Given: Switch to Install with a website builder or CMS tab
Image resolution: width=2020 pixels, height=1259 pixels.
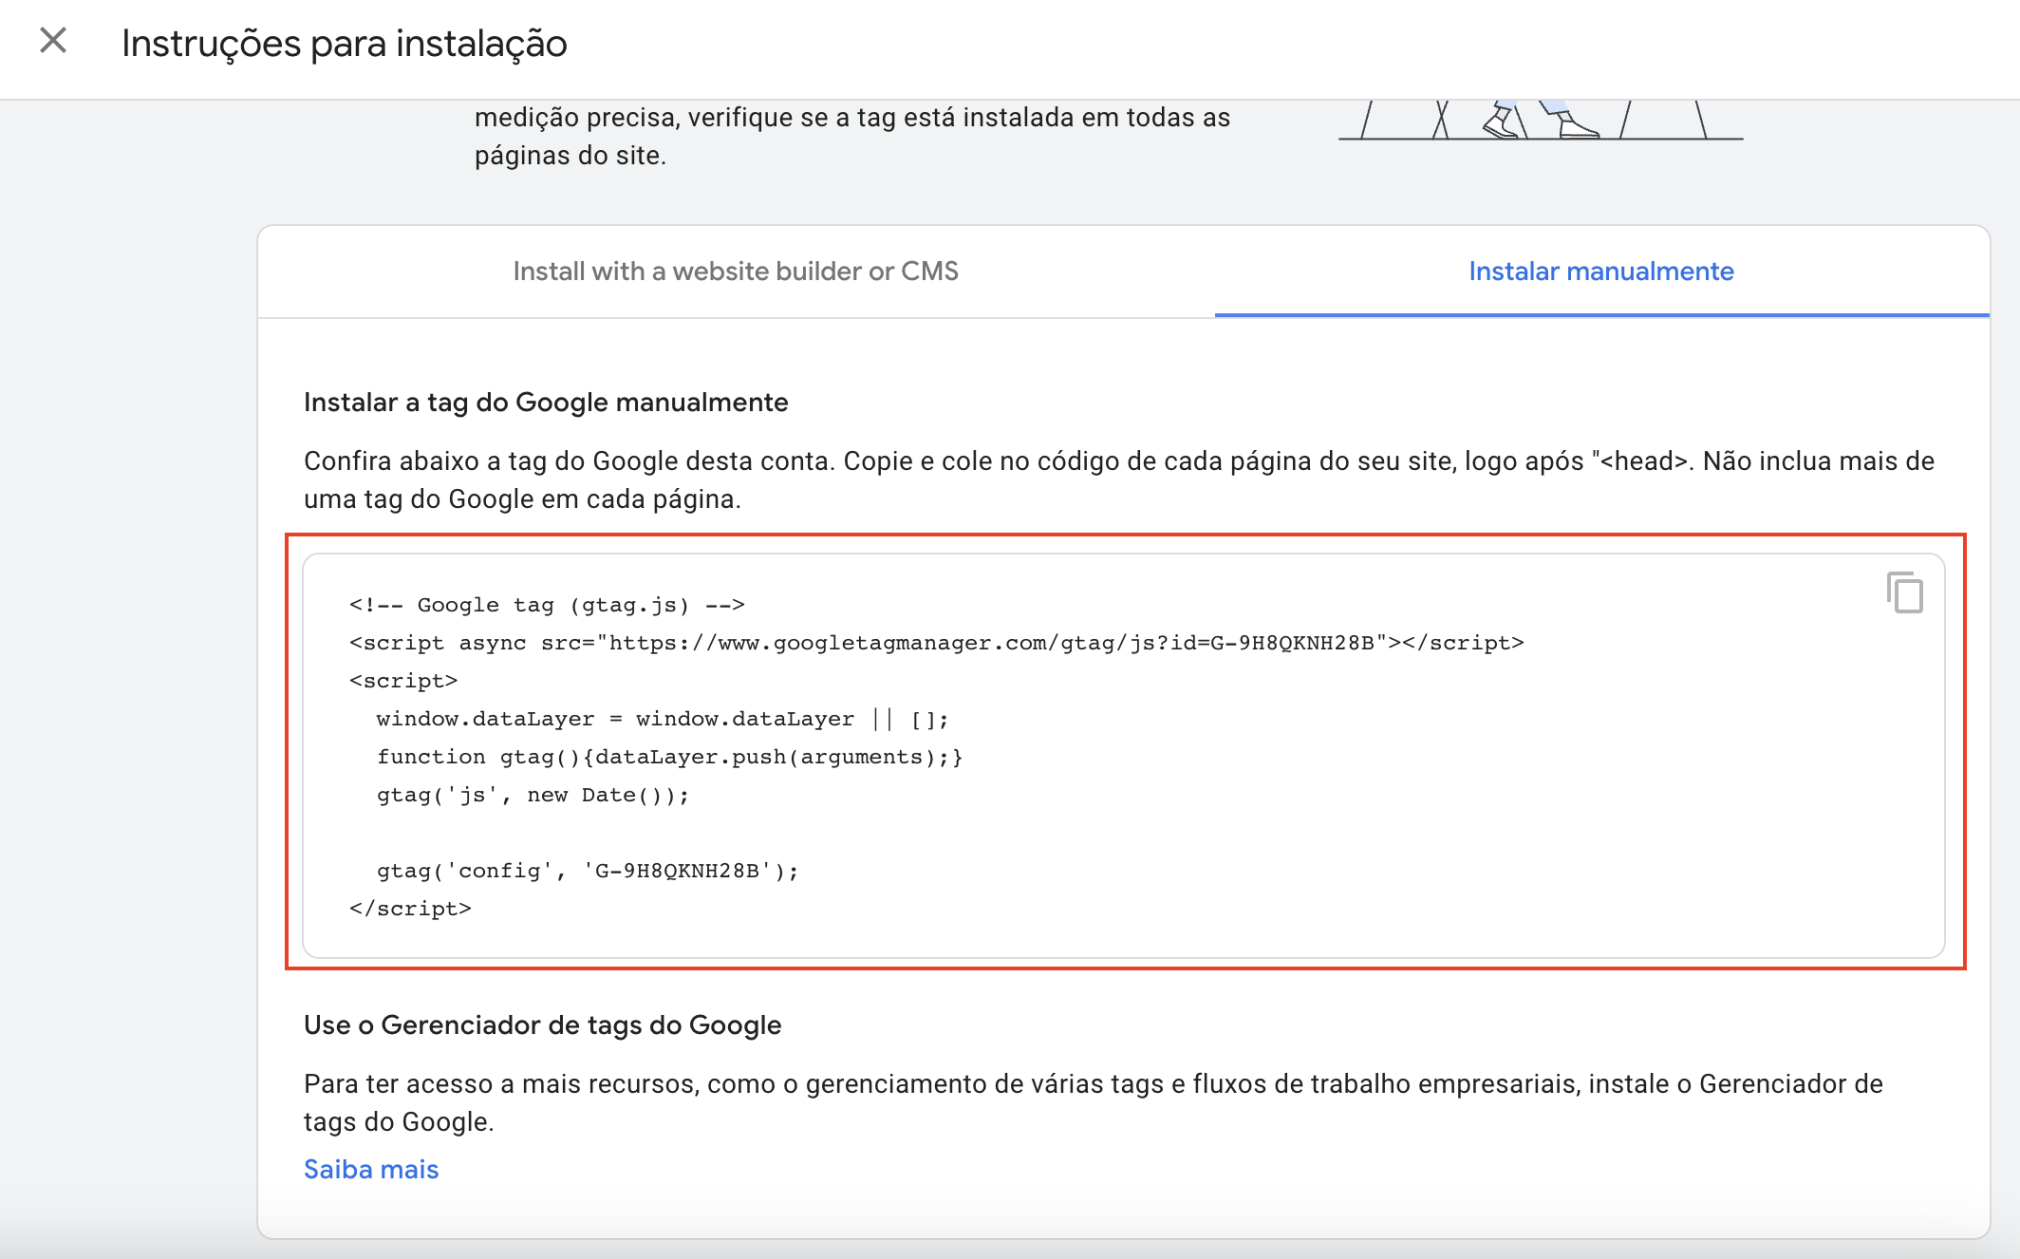Looking at the screenshot, I should [x=735, y=271].
